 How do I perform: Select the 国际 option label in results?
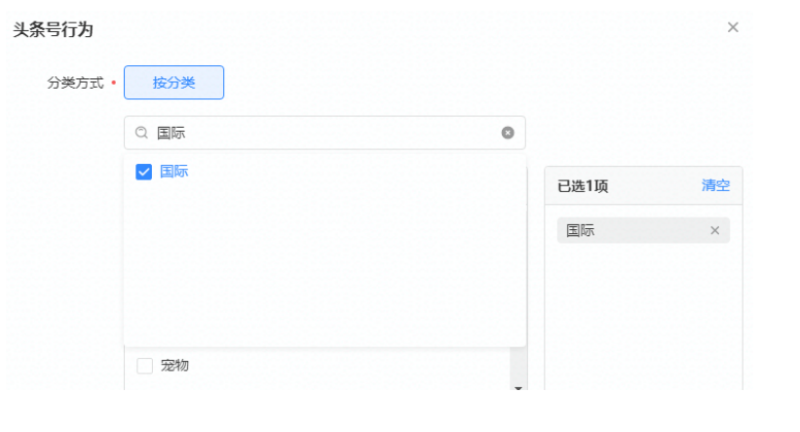174,172
